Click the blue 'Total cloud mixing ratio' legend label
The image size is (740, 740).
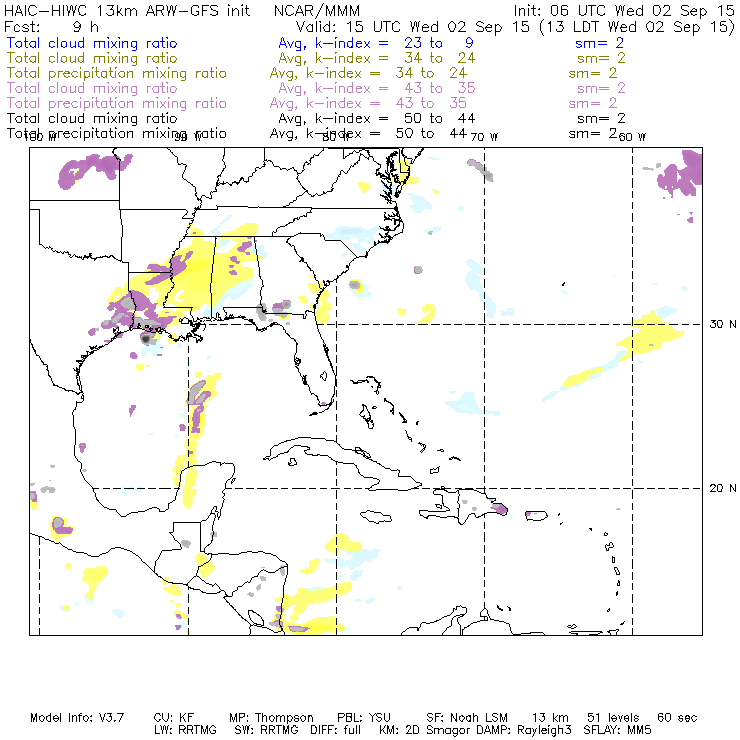92,43
